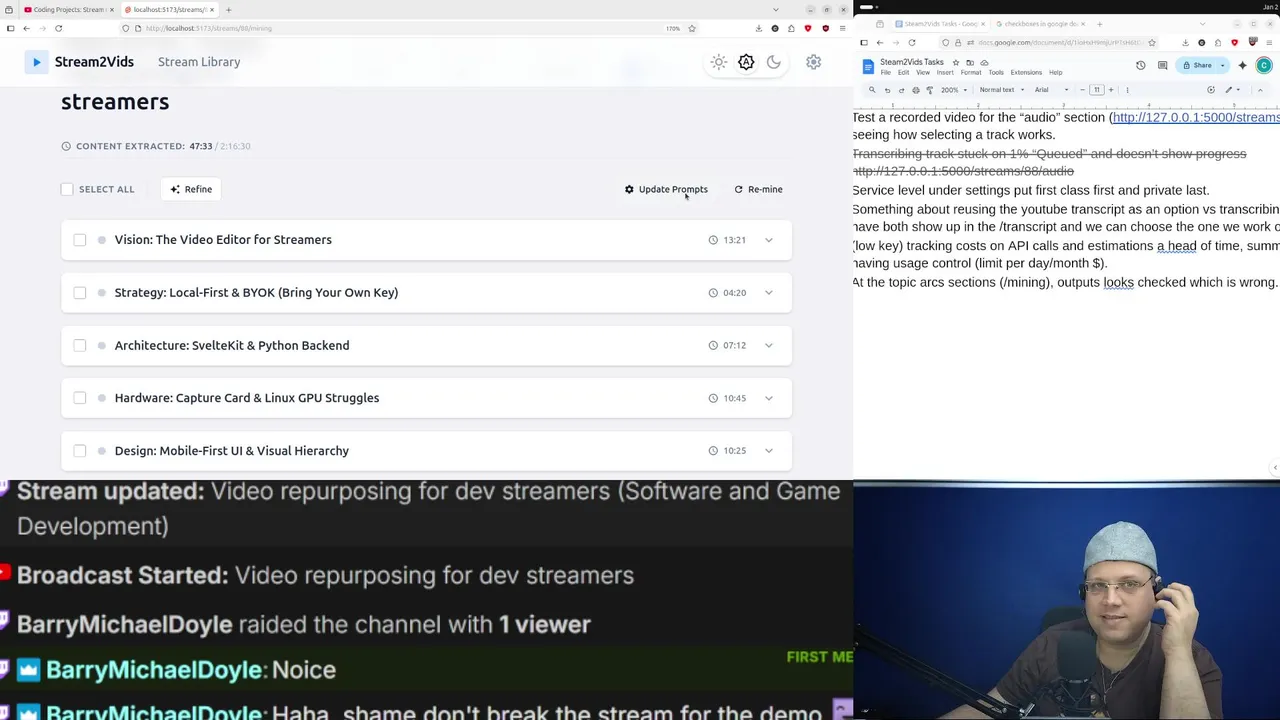
Task: Open the File menu in Docs
Action: pos(885,73)
